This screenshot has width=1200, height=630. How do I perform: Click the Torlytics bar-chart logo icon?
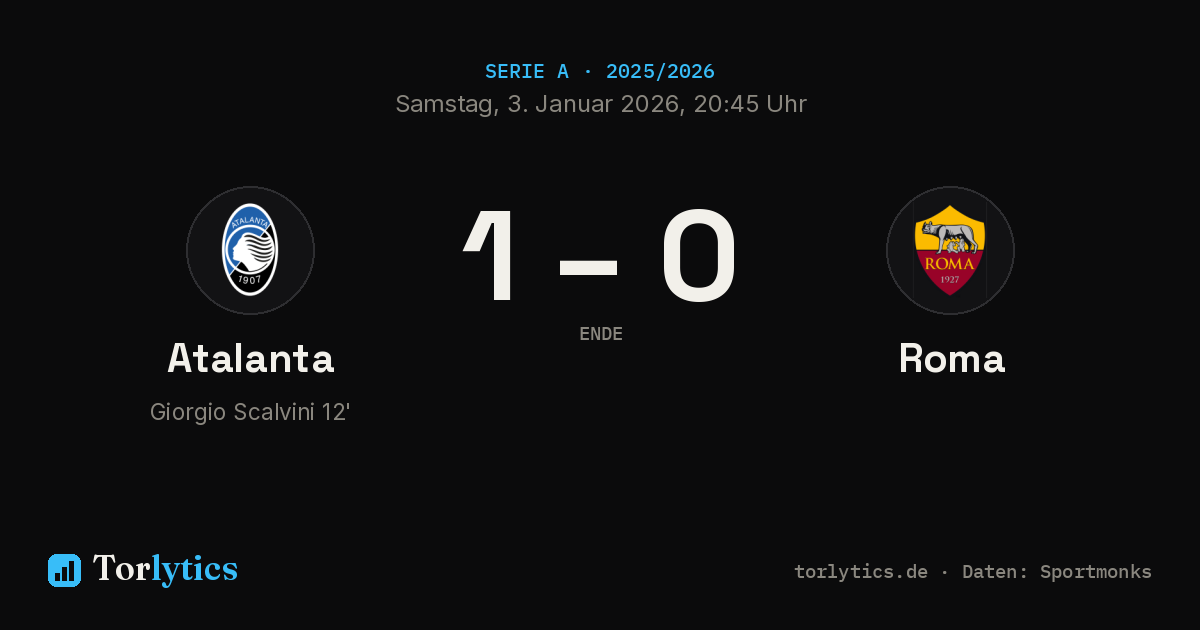(x=64, y=570)
